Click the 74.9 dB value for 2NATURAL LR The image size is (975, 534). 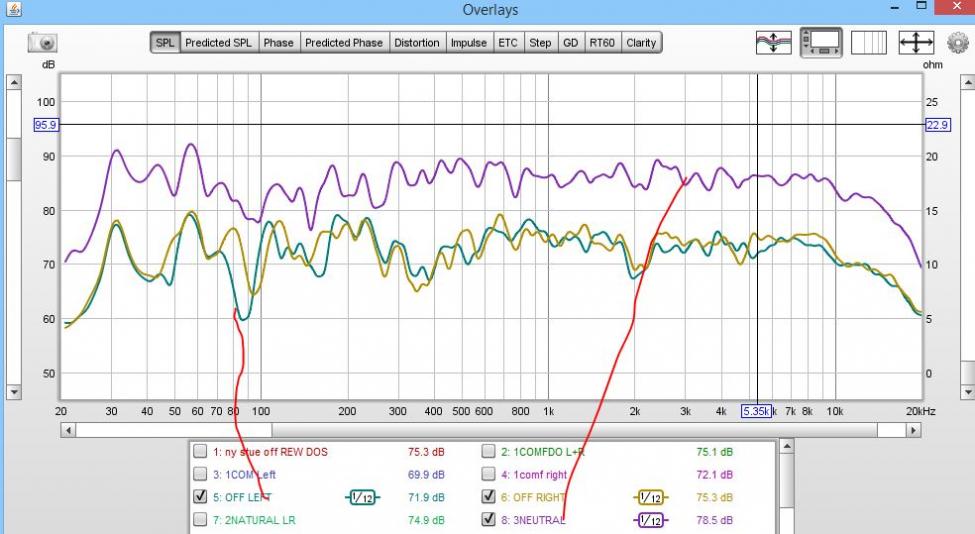426,520
